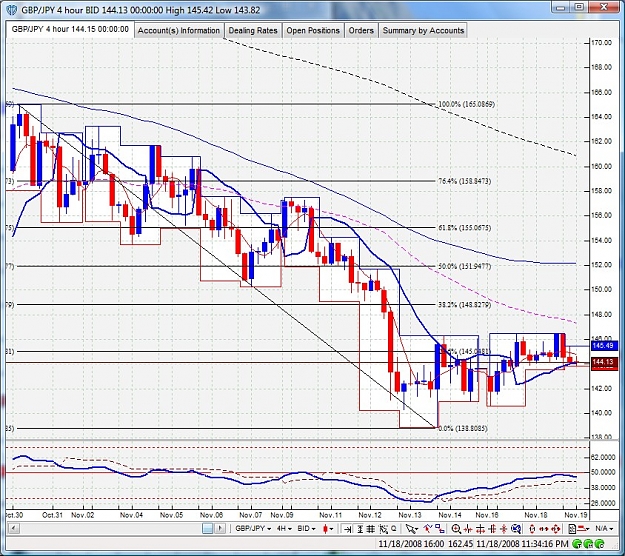
Task: Click the 61.8% (155.0675) Fibonacci label
Action: point(464,228)
